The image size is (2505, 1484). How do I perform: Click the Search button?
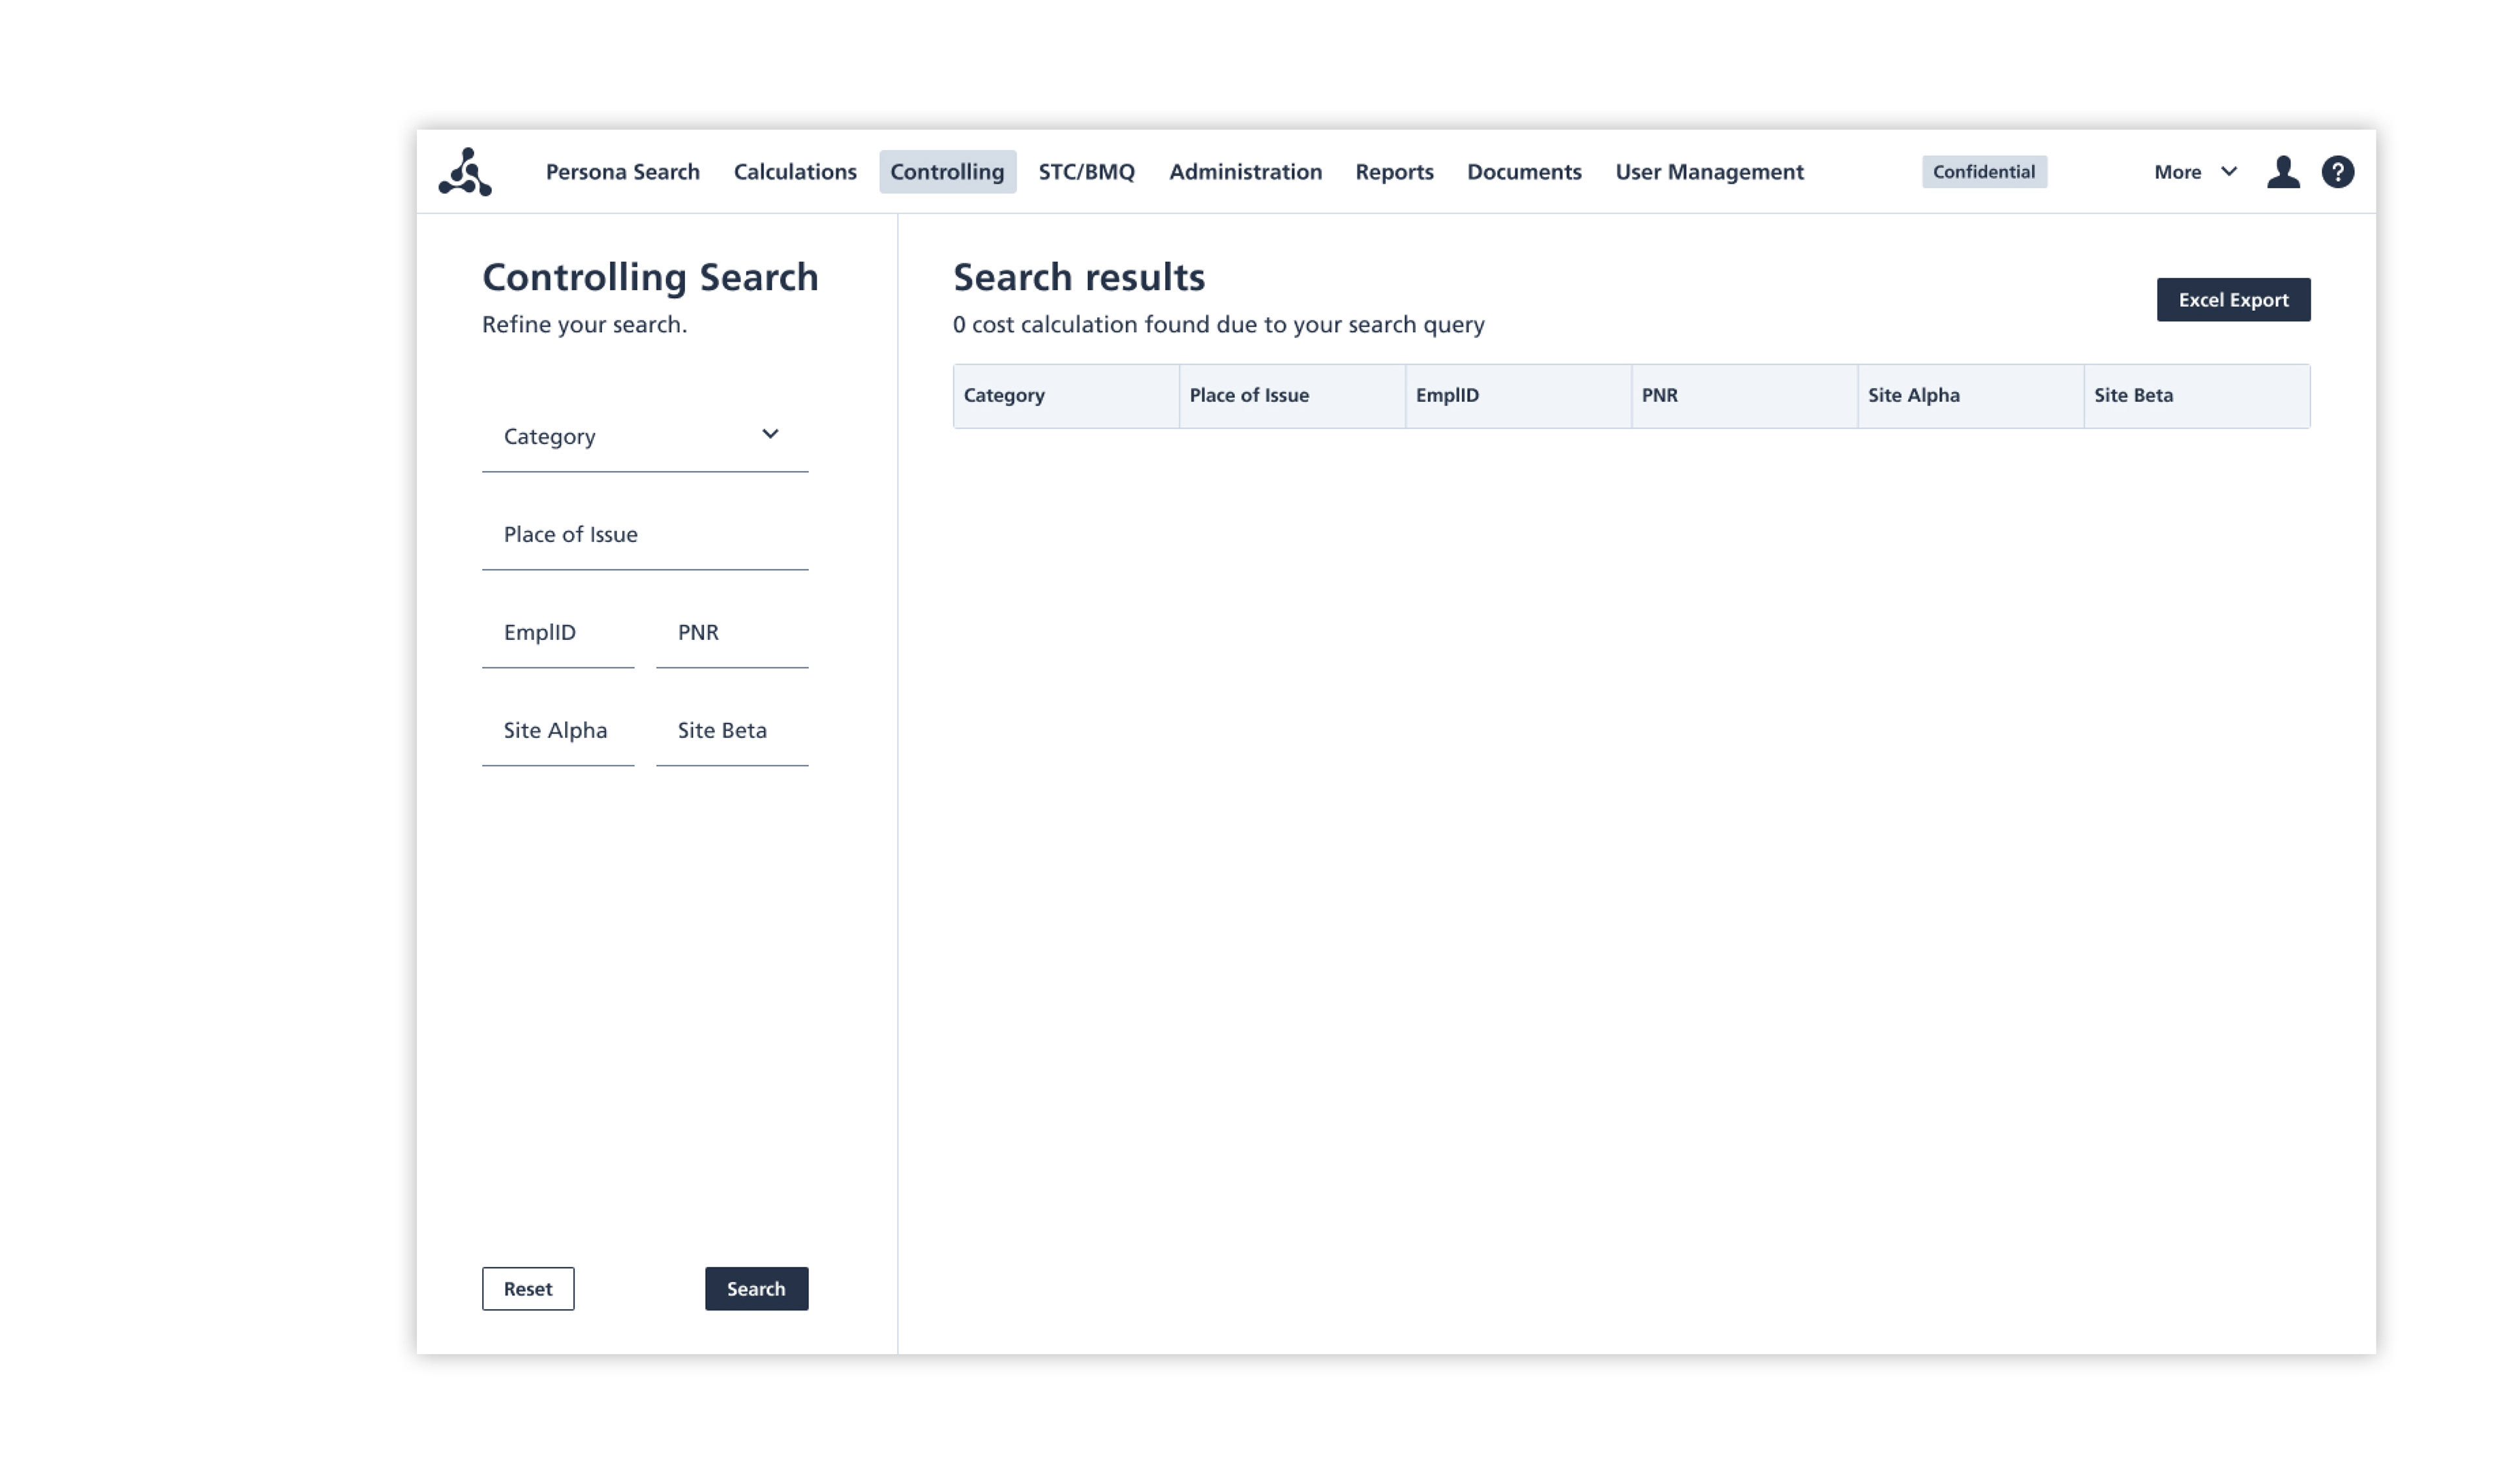[x=755, y=1288]
